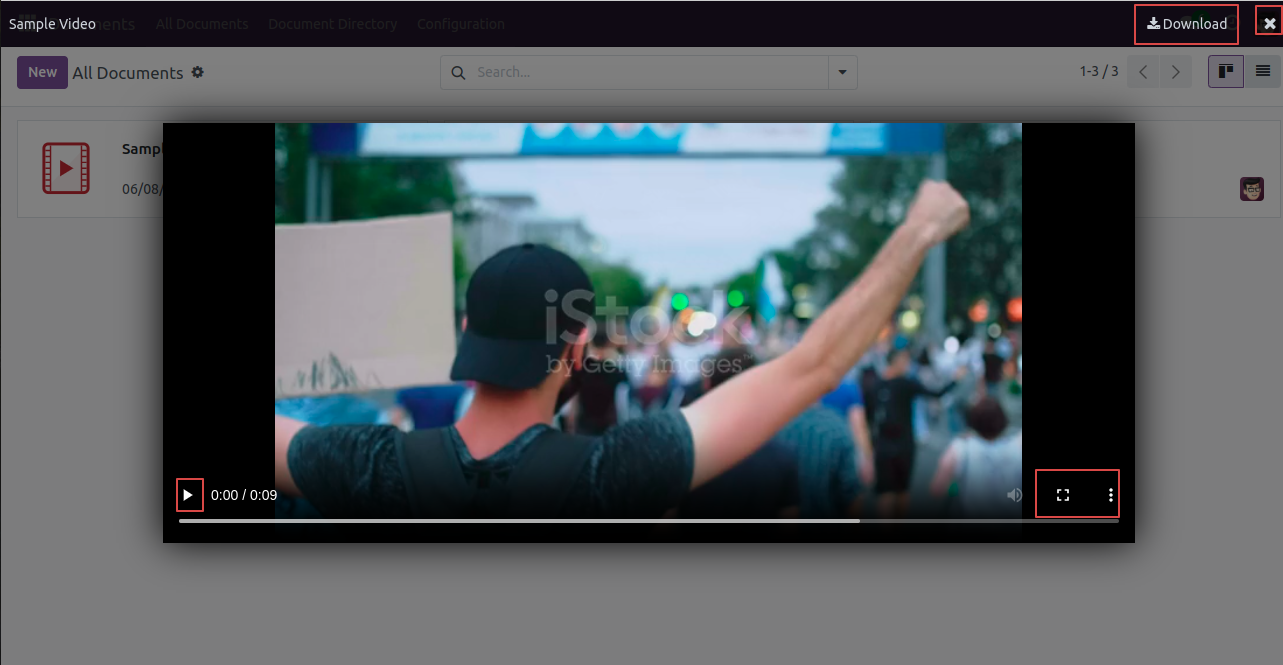The height and width of the screenshot is (665, 1283).
Task: Mute the video with speaker icon
Action: coord(1015,495)
